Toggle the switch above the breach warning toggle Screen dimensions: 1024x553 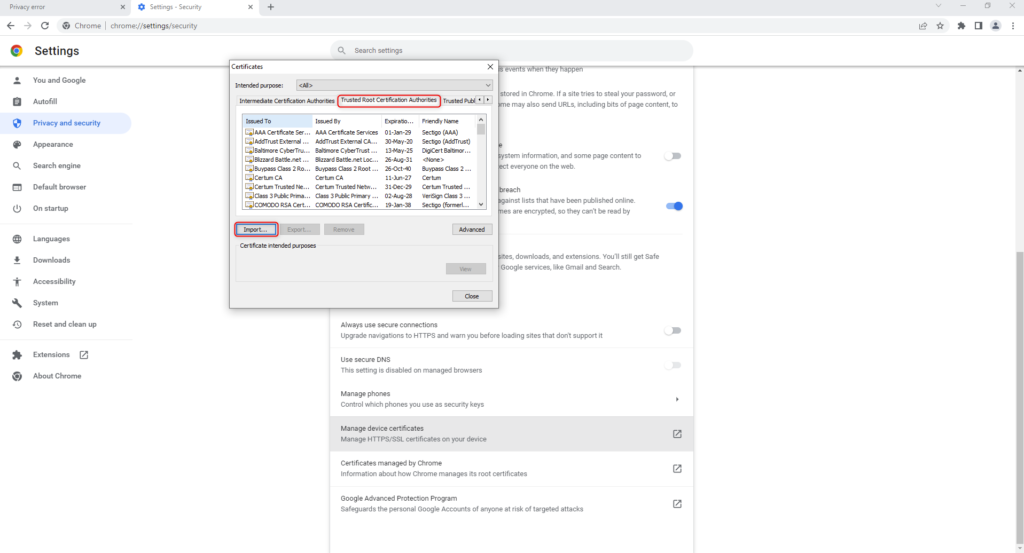(x=673, y=156)
